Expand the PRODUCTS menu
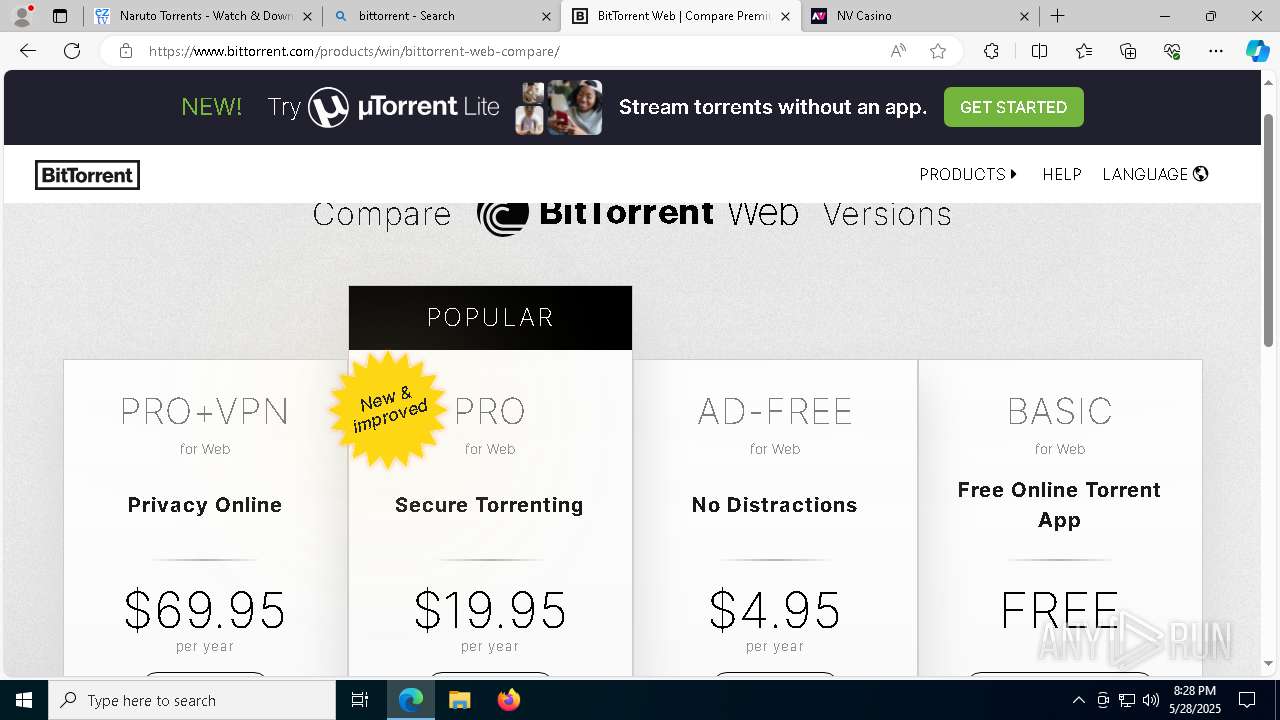 968,174
